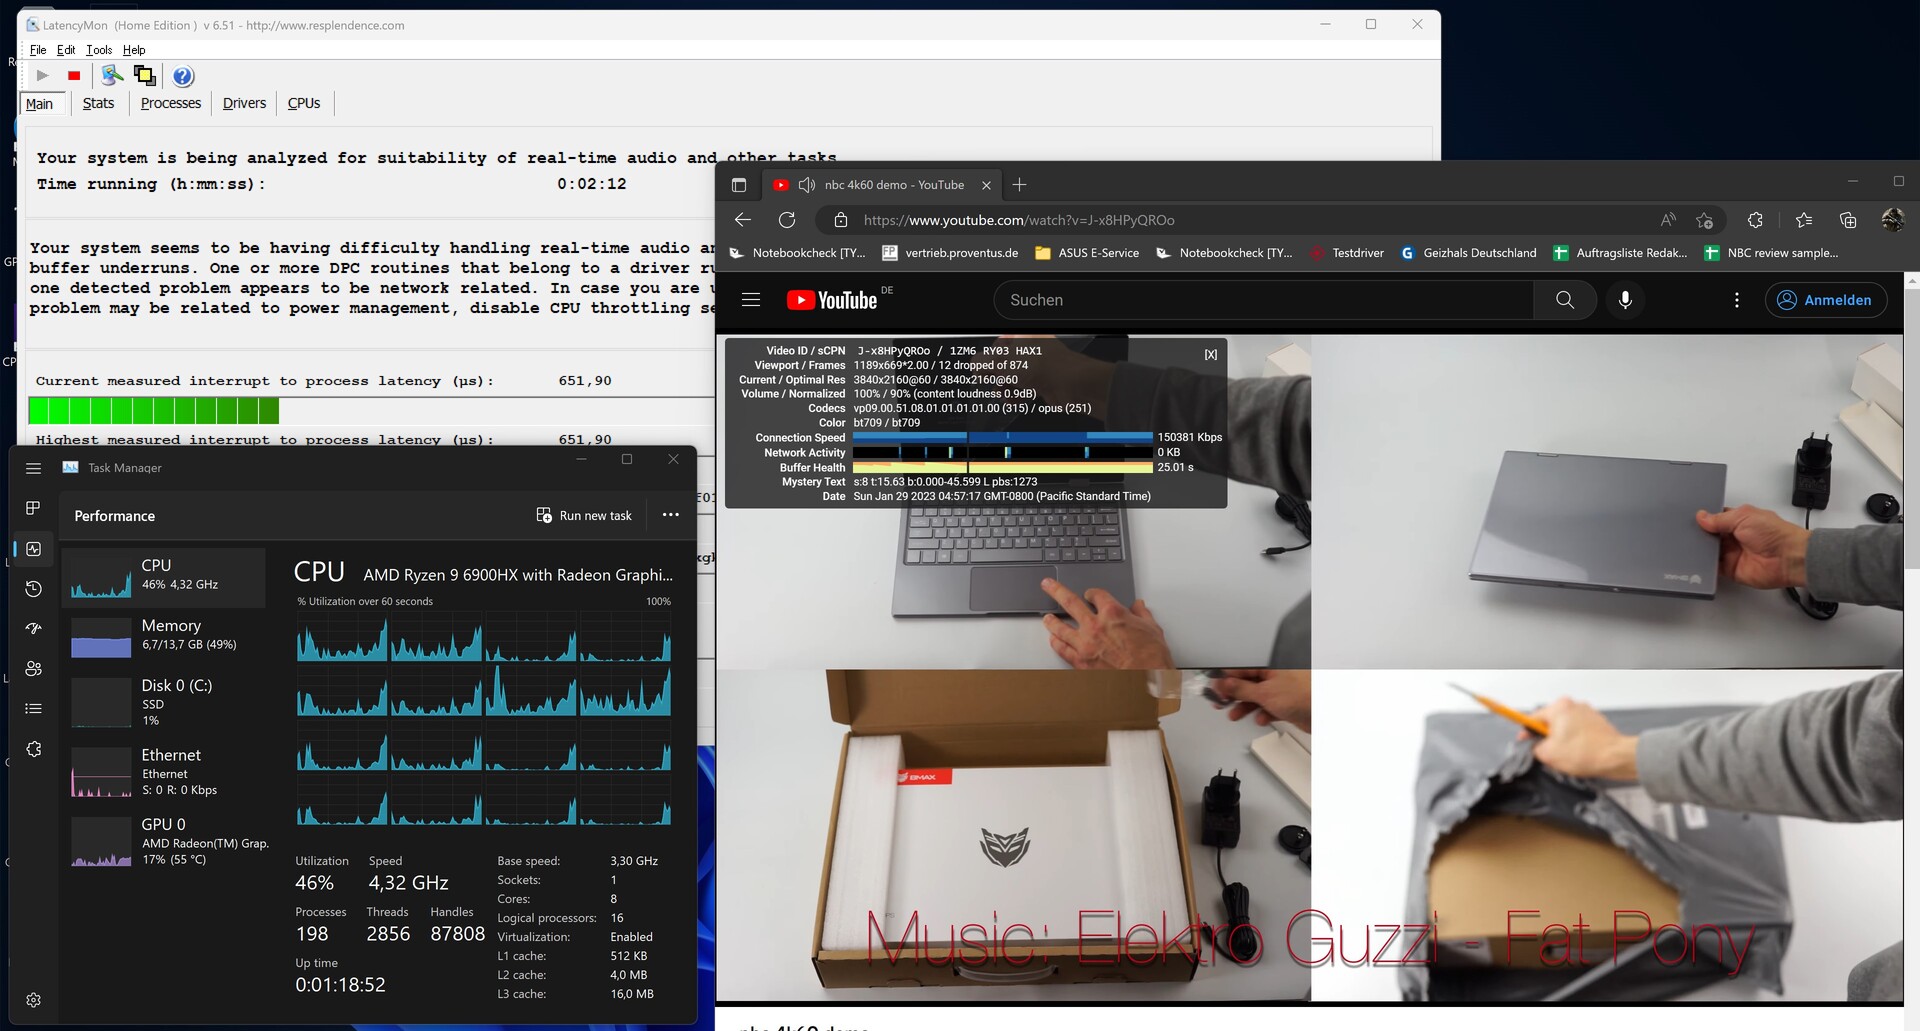Open Users page in Task Manager sidebar
The height and width of the screenshot is (1031, 1920).
click(x=33, y=669)
